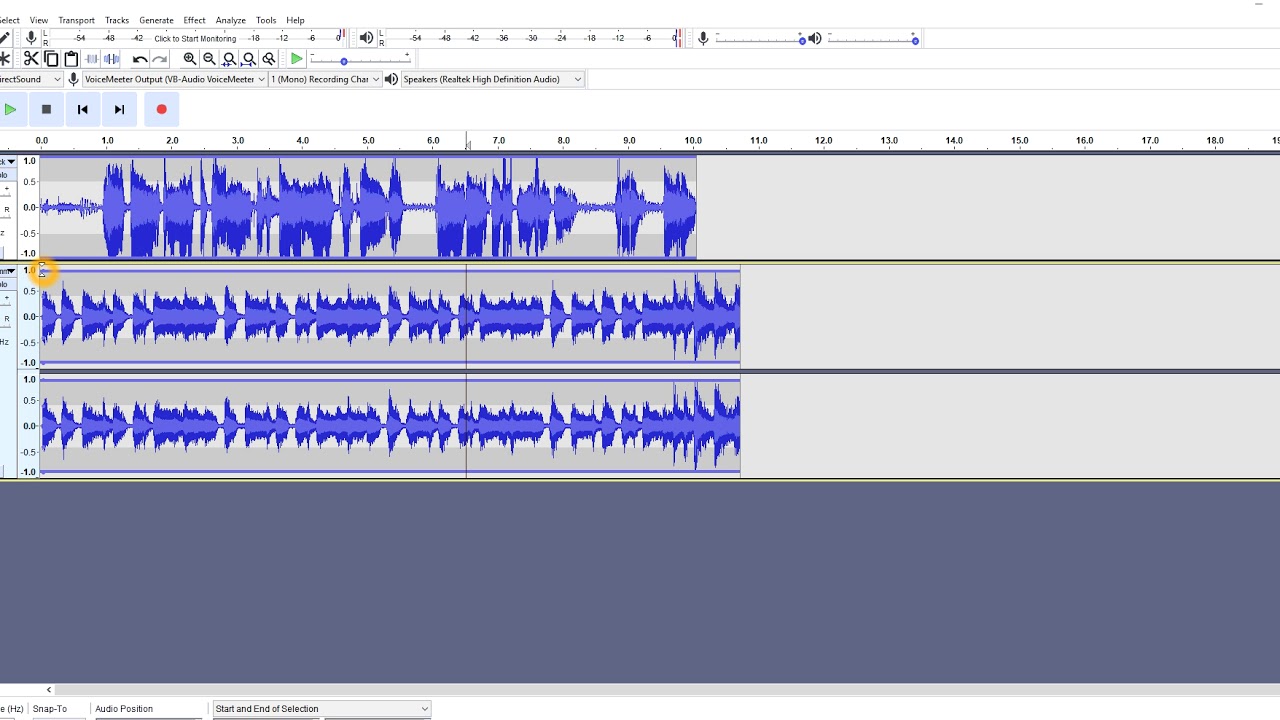Select the Draw (pencil) tool
Screen dimensions: 1280x720
(x=5, y=38)
